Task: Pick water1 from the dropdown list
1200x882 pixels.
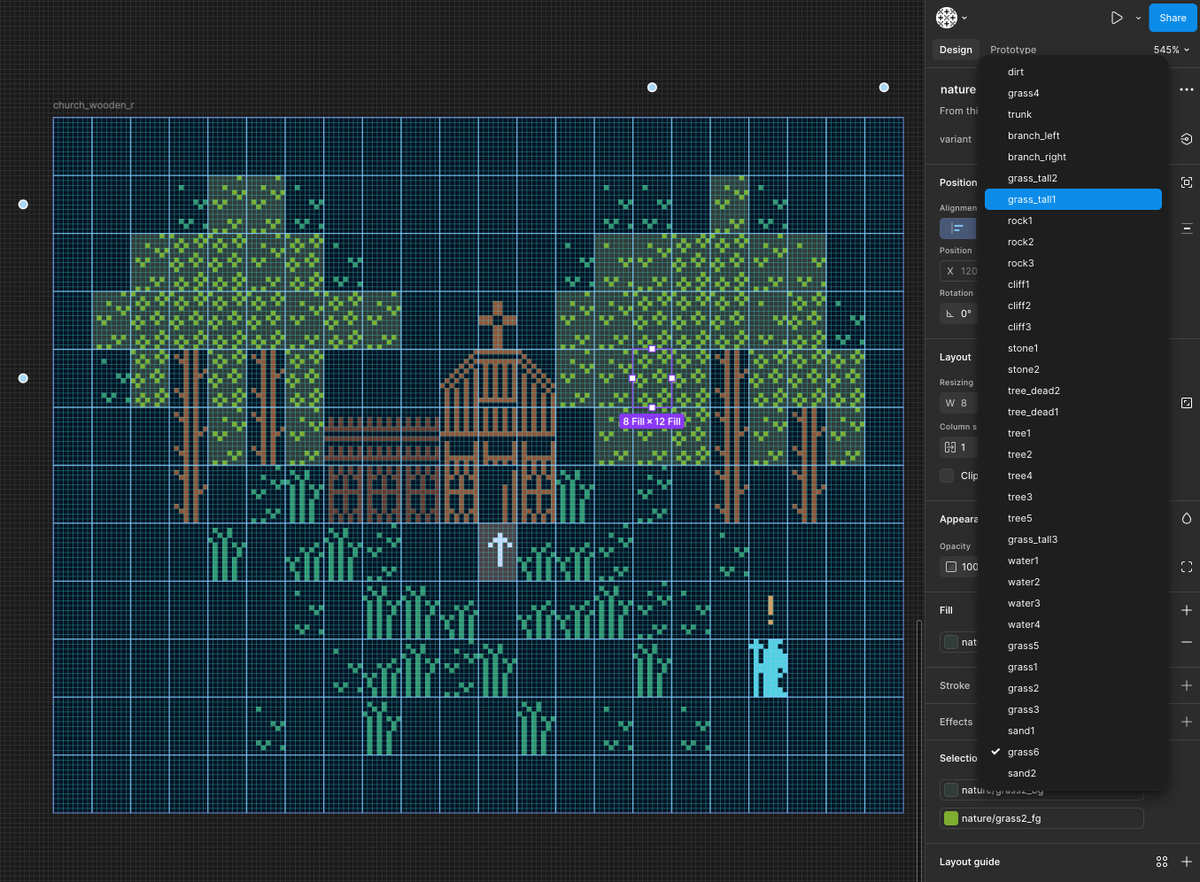Action: point(1073,561)
